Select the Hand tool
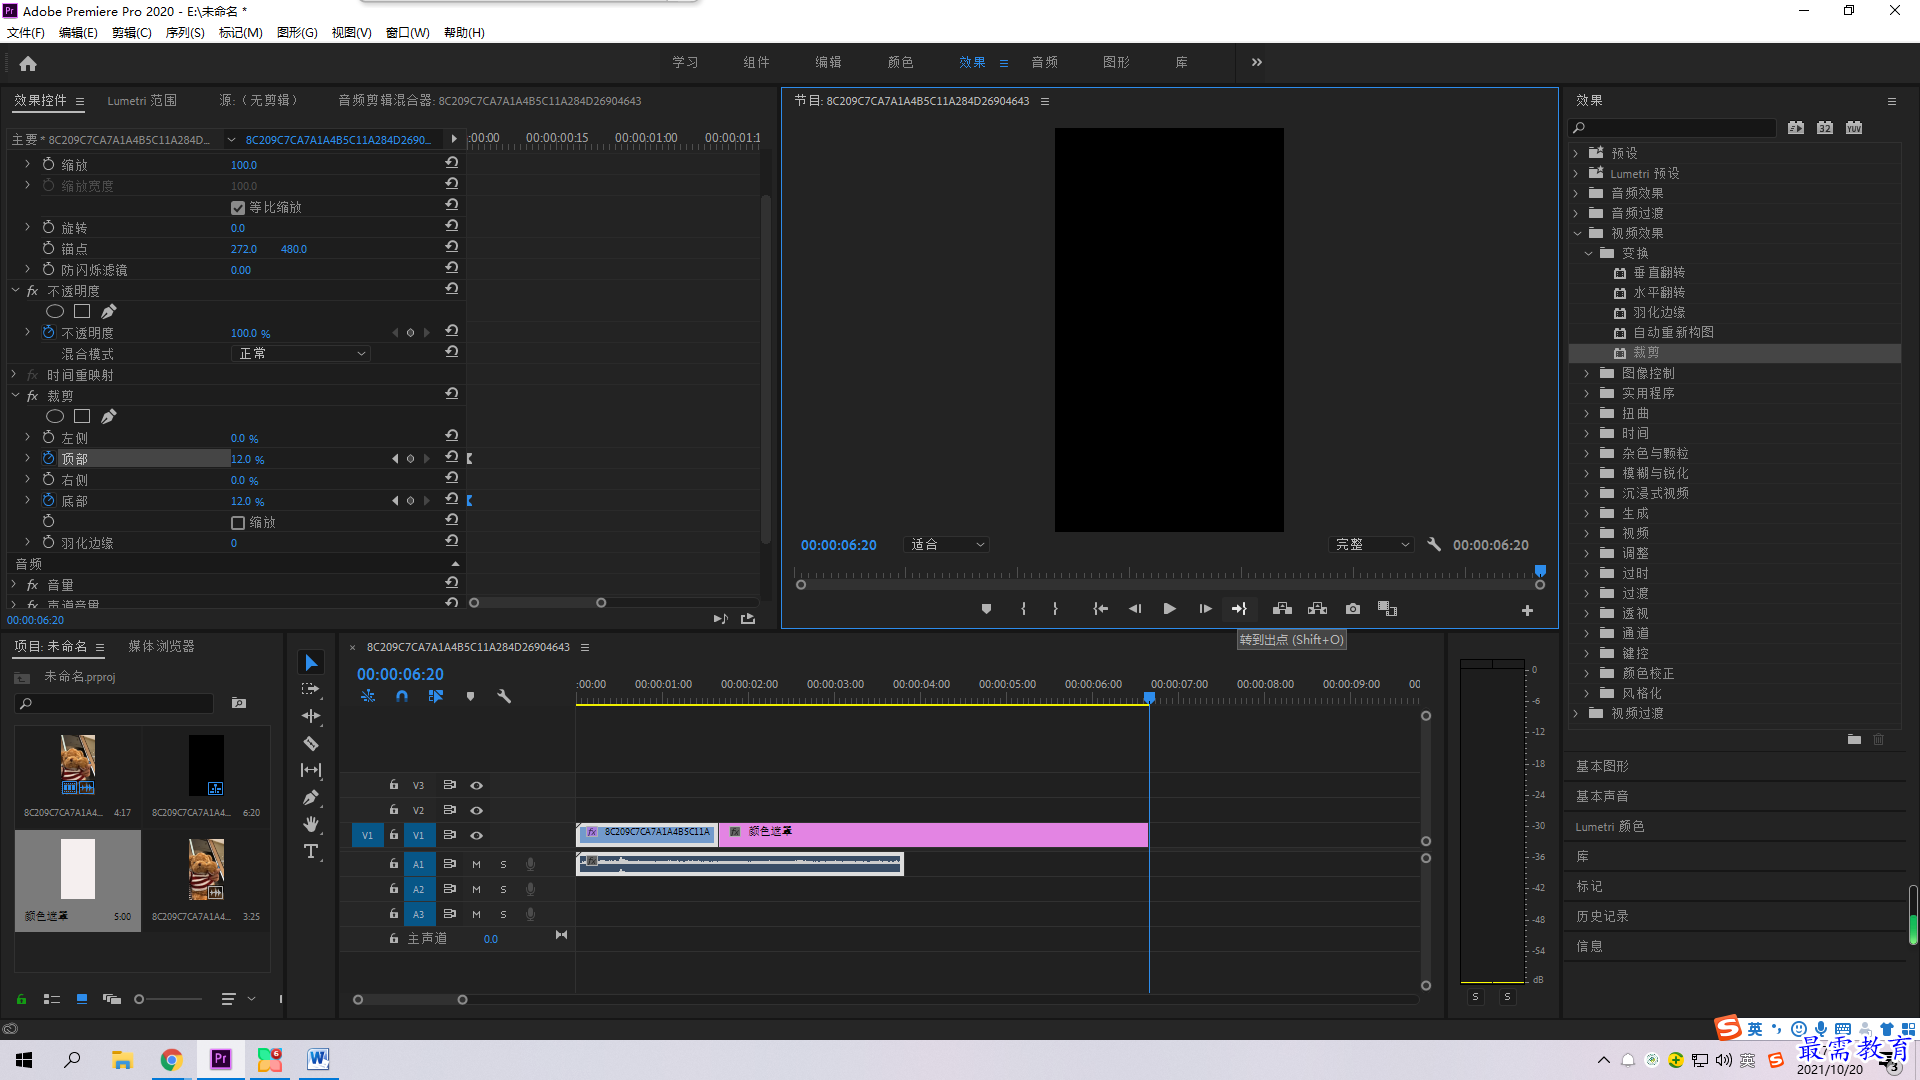Screen dimensions: 1920x1080 click(311, 824)
